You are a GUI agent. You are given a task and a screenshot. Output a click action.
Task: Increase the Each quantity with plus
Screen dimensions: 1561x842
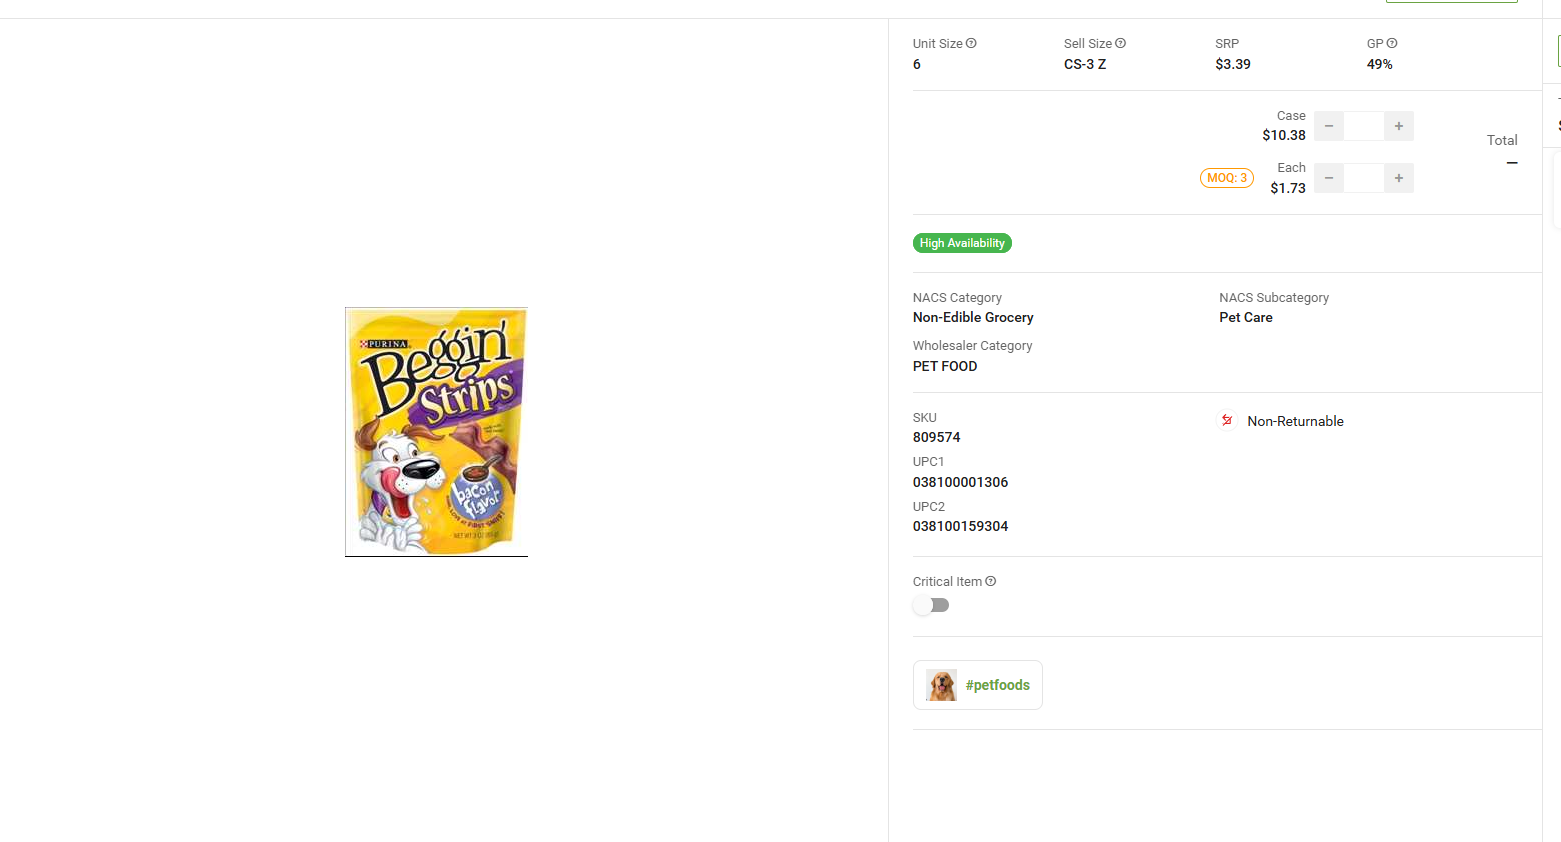(1399, 178)
